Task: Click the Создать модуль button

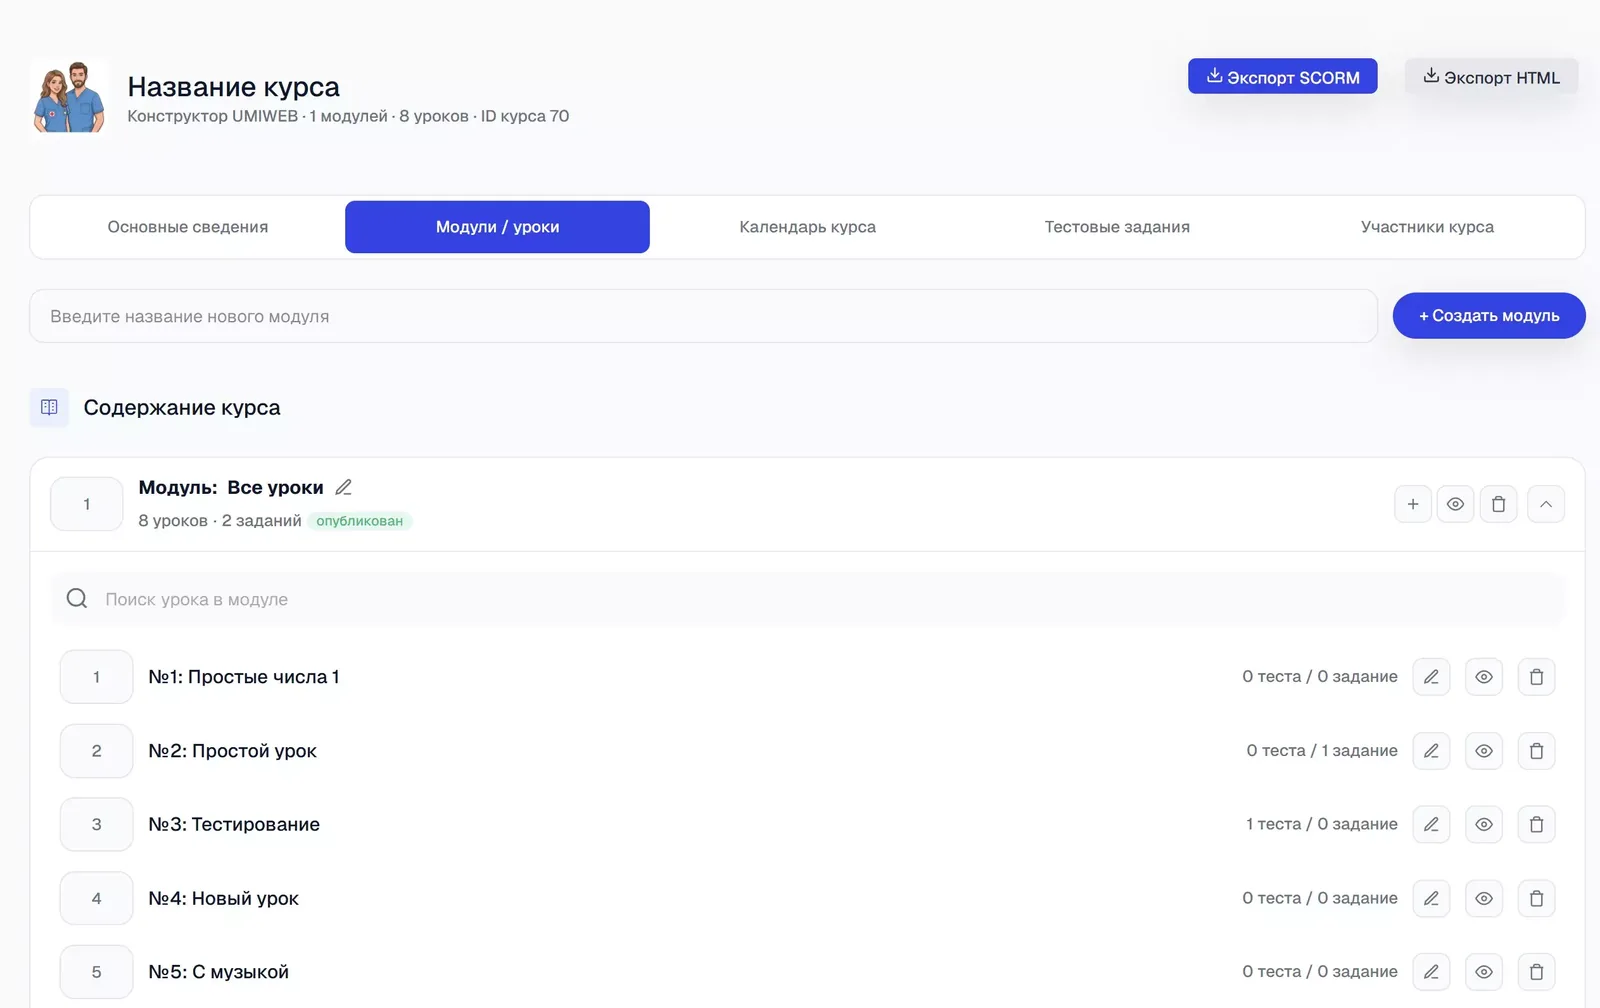Action: 1489,316
